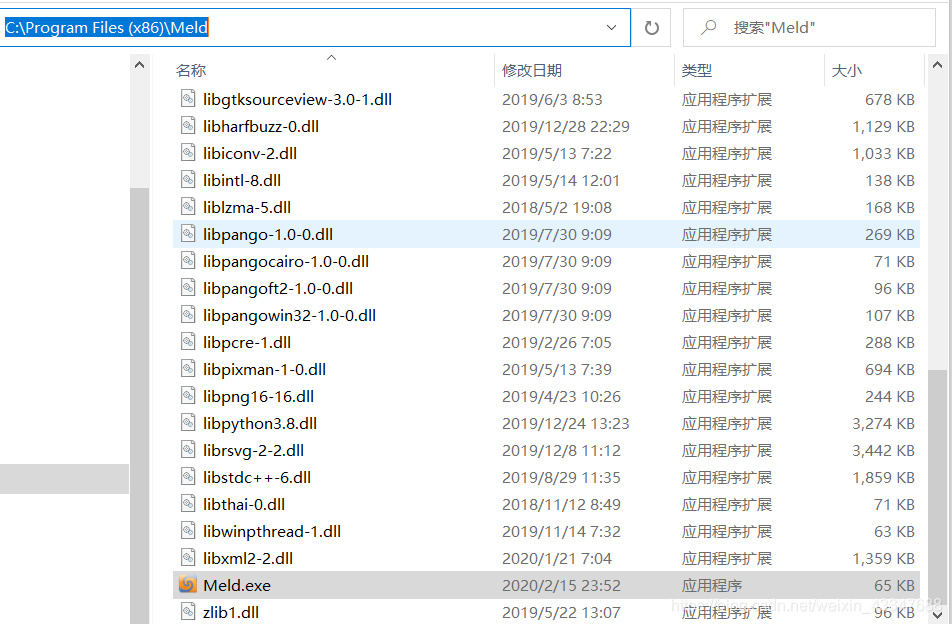Screen dimensions: 952x624
Task: Click the libharfbuzz-0.dll file icon
Action: (188, 126)
